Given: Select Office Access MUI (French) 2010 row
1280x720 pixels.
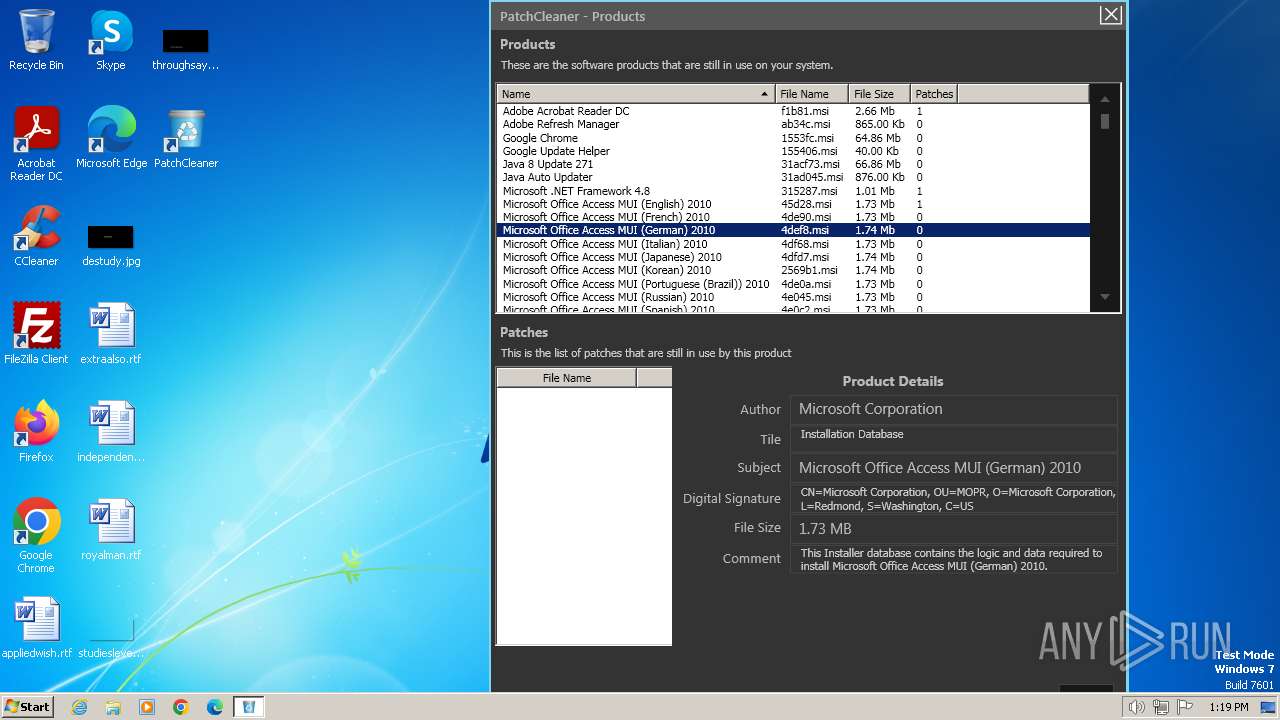Looking at the screenshot, I should tap(793, 217).
